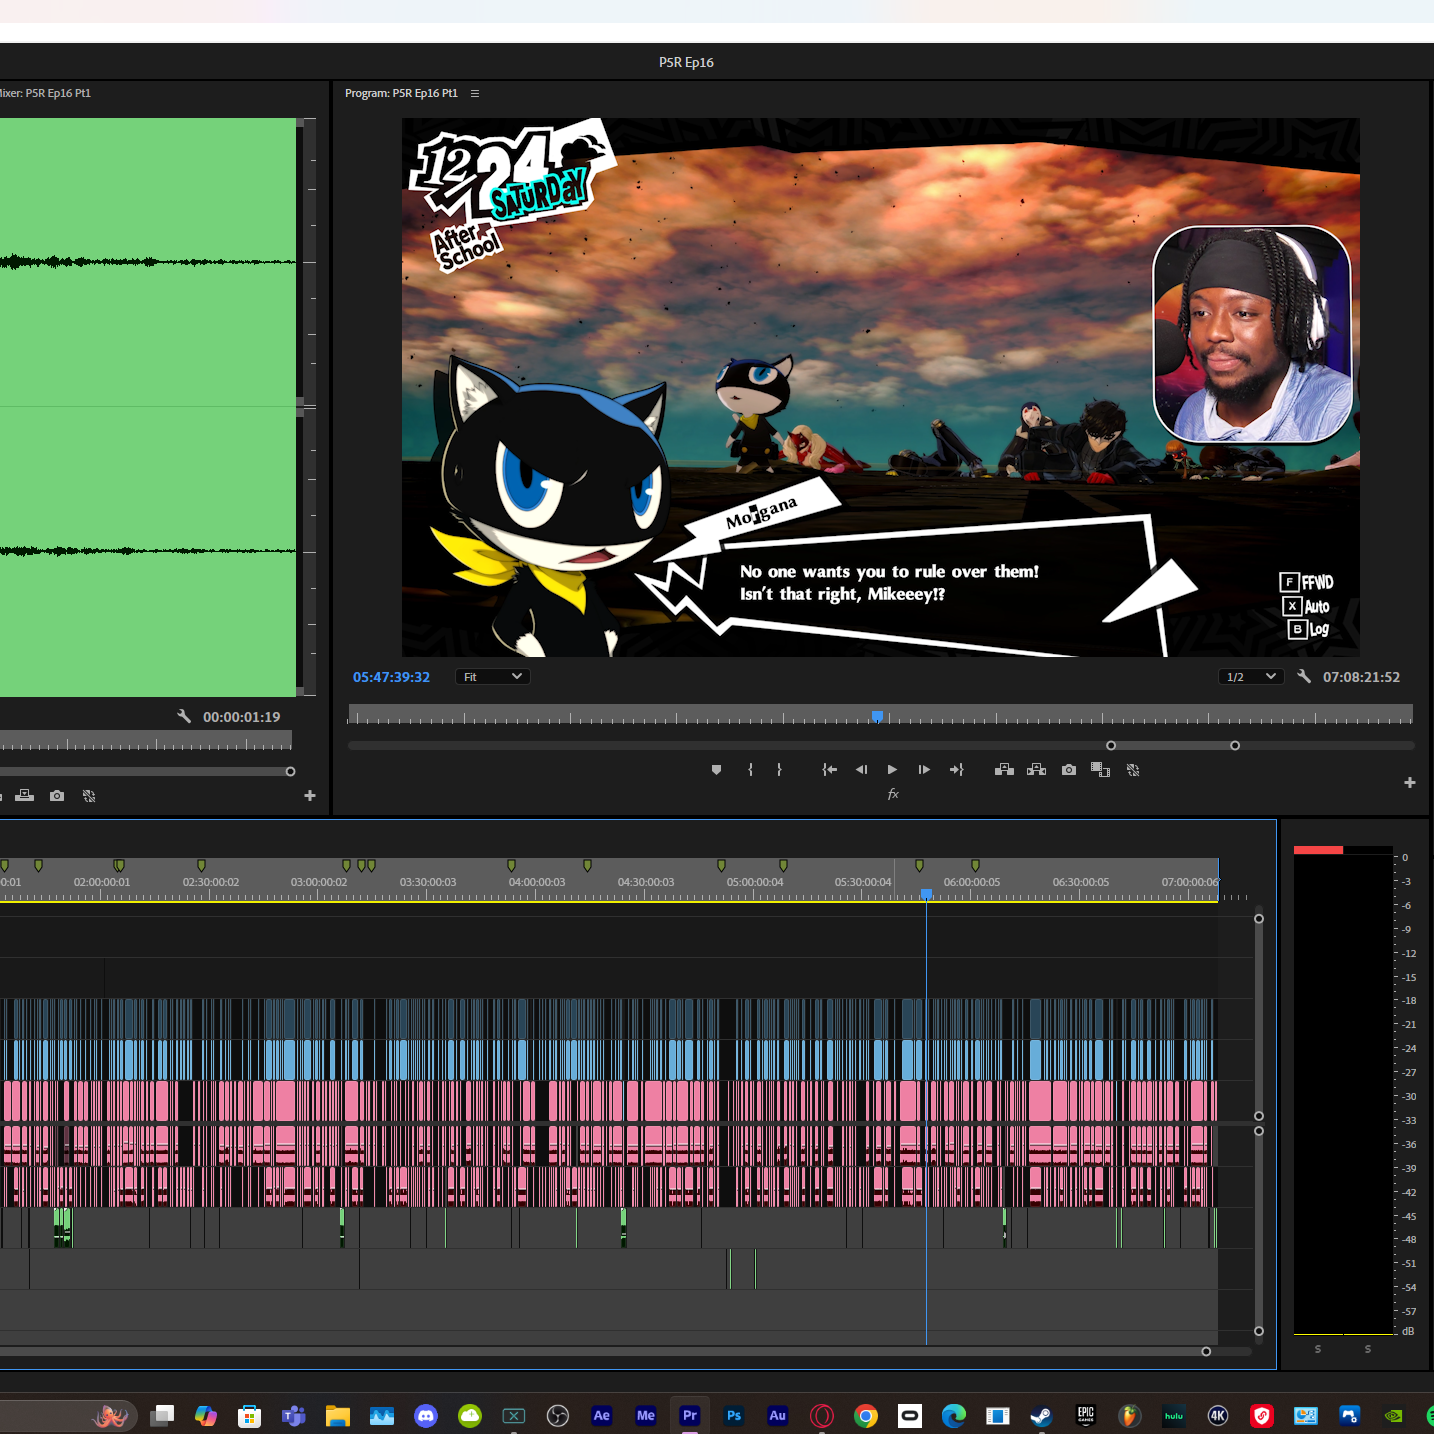The width and height of the screenshot is (1434, 1434).
Task: Open the 1/2 playback resolution dropdown
Action: point(1250,677)
